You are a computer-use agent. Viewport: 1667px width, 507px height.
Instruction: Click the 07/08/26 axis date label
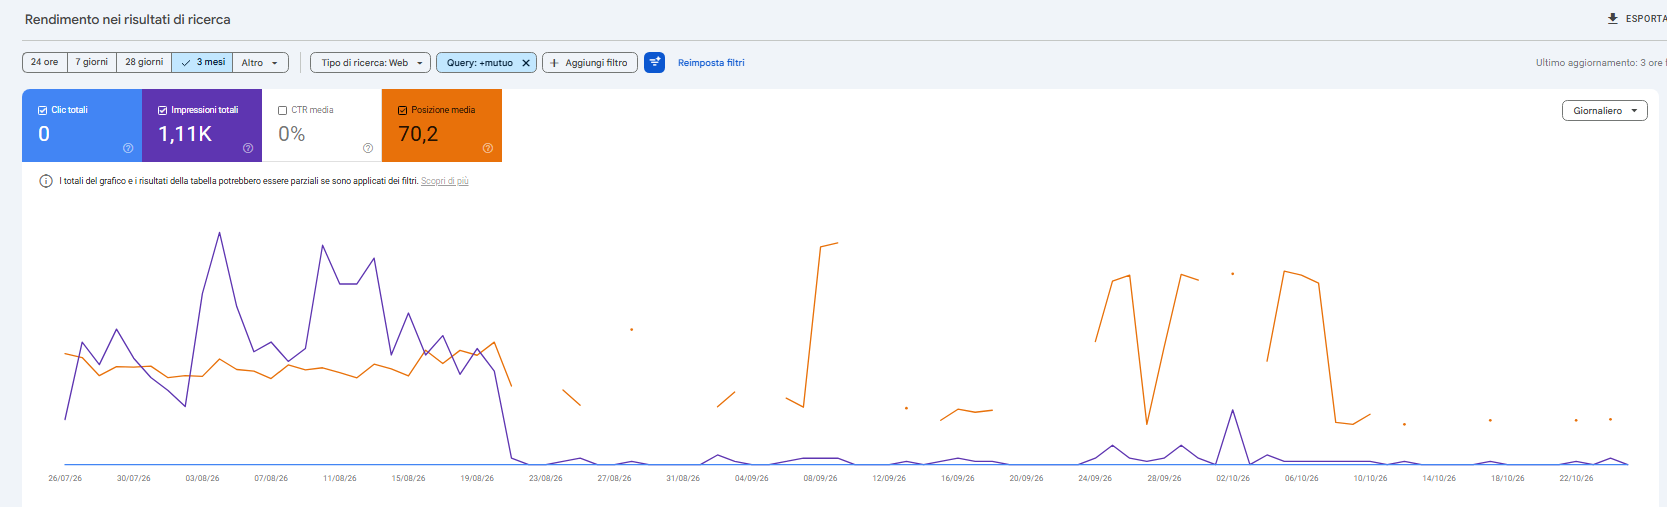(x=271, y=479)
